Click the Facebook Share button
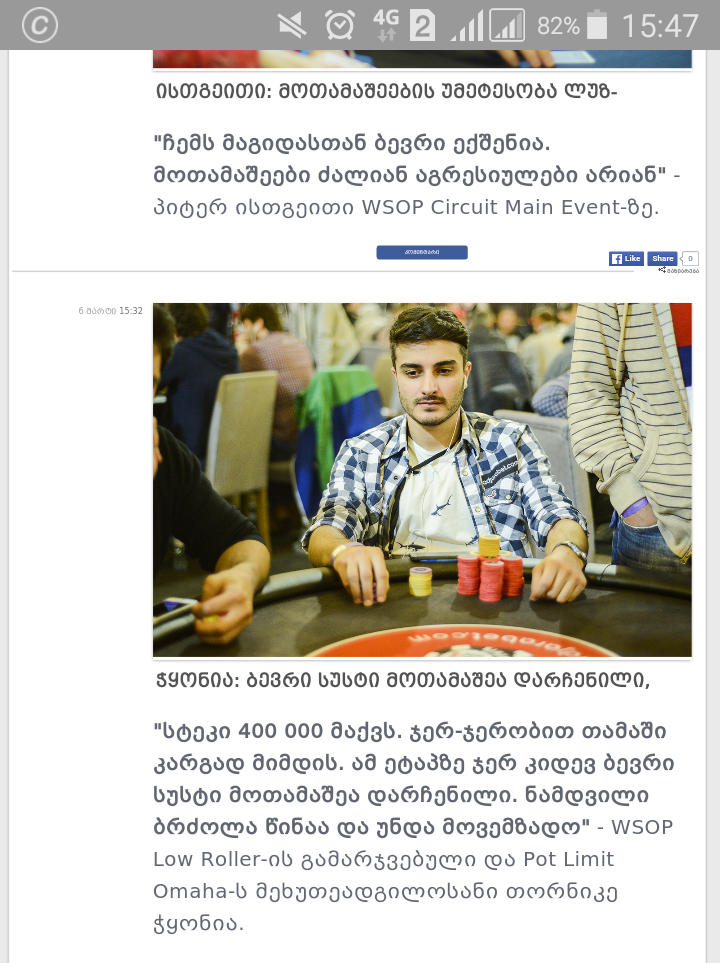Image resolution: width=720 pixels, height=963 pixels. [662, 259]
